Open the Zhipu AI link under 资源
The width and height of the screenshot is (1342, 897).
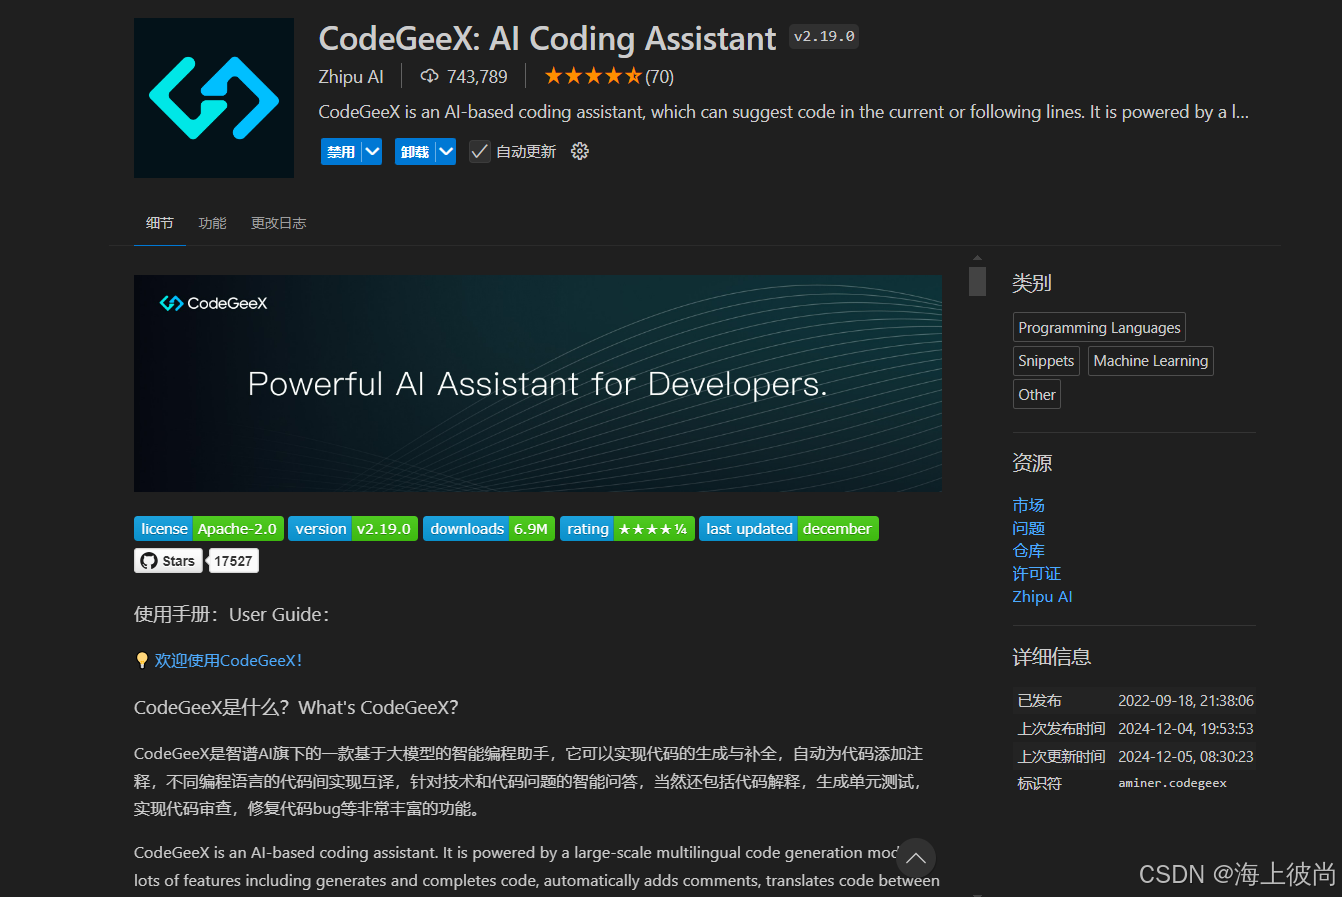pyautogui.click(x=1042, y=597)
